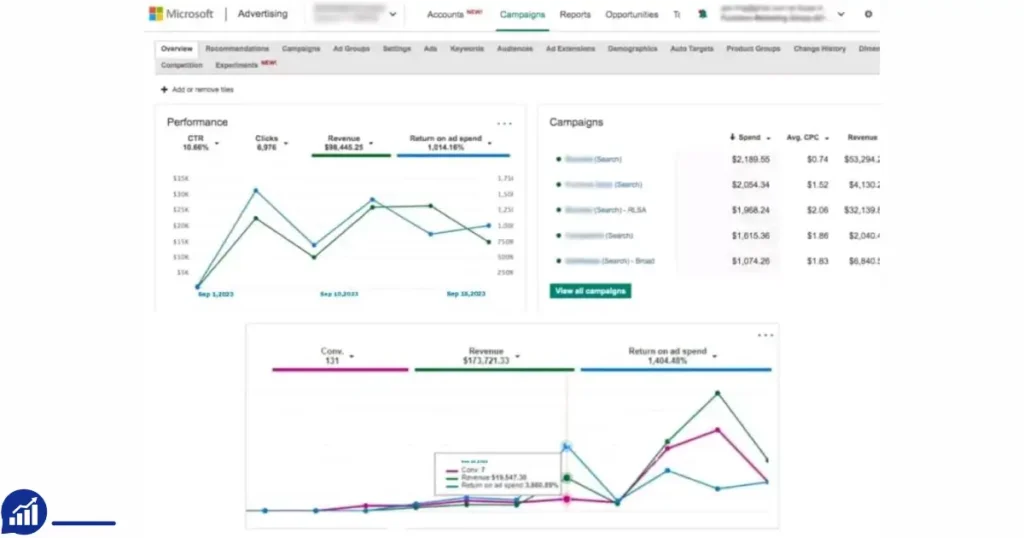
Task: Open the Avg. CPC column dropdown
Action: (x=827, y=138)
